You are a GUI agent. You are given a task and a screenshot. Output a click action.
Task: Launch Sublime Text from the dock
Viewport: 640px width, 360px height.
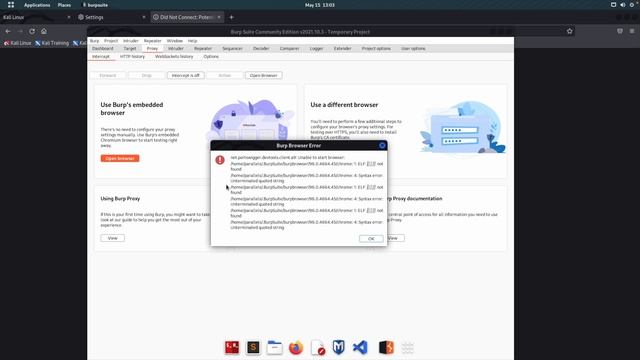253,347
